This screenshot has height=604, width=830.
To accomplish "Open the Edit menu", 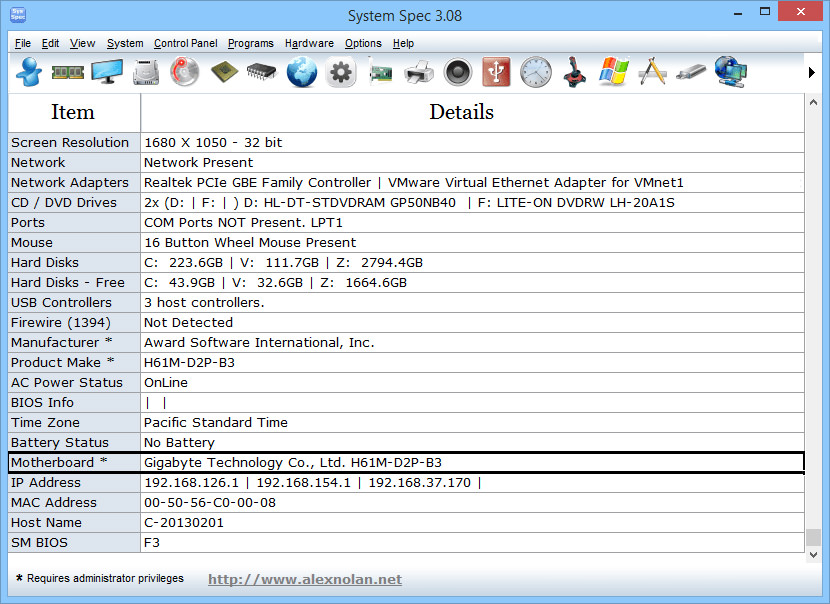I will pos(50,43).
